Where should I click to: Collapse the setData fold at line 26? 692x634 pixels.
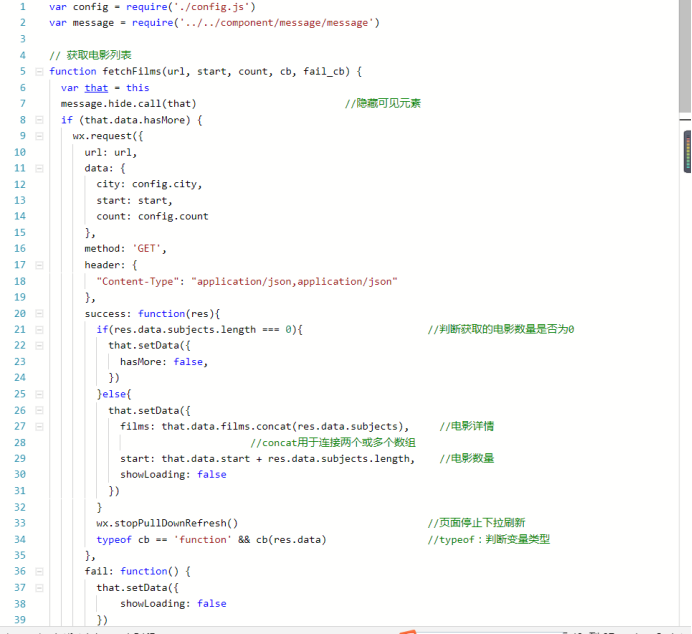tap(39, 410)
